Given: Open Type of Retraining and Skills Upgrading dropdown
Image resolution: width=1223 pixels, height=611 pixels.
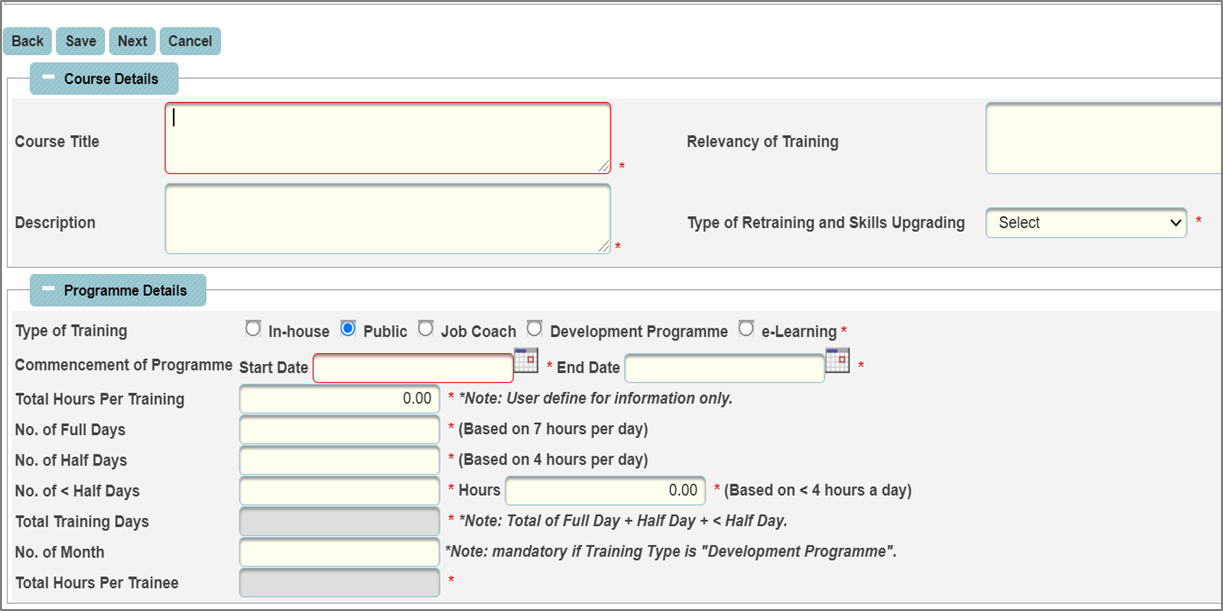Looking at the screenshot, I should coord(1087,223).
